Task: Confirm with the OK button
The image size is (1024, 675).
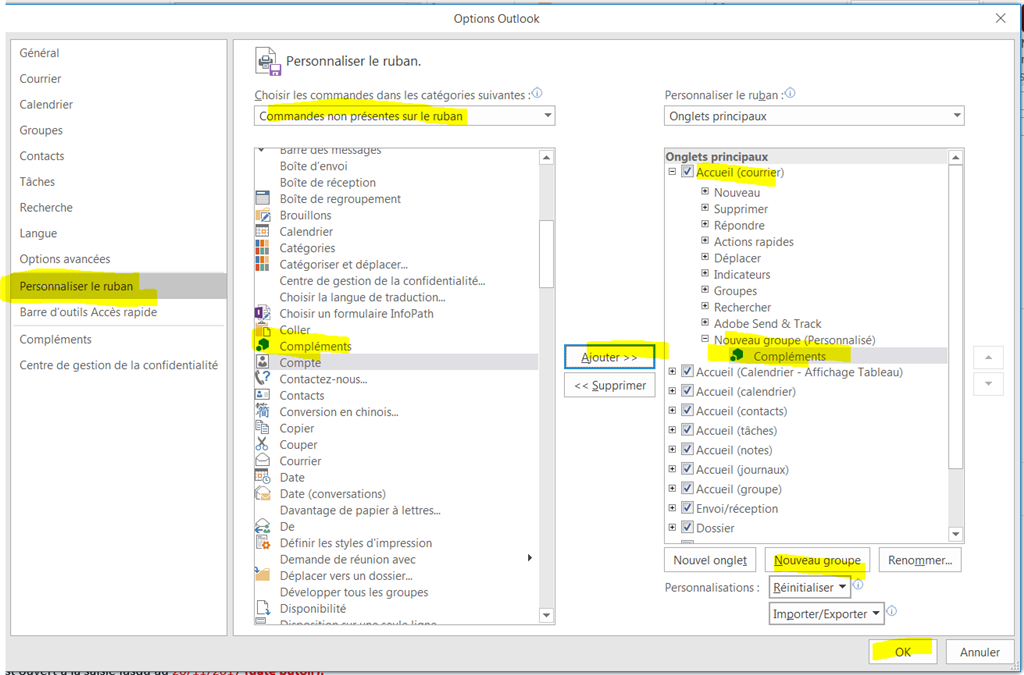Action: pyautogui.click(x=903, y=651)
